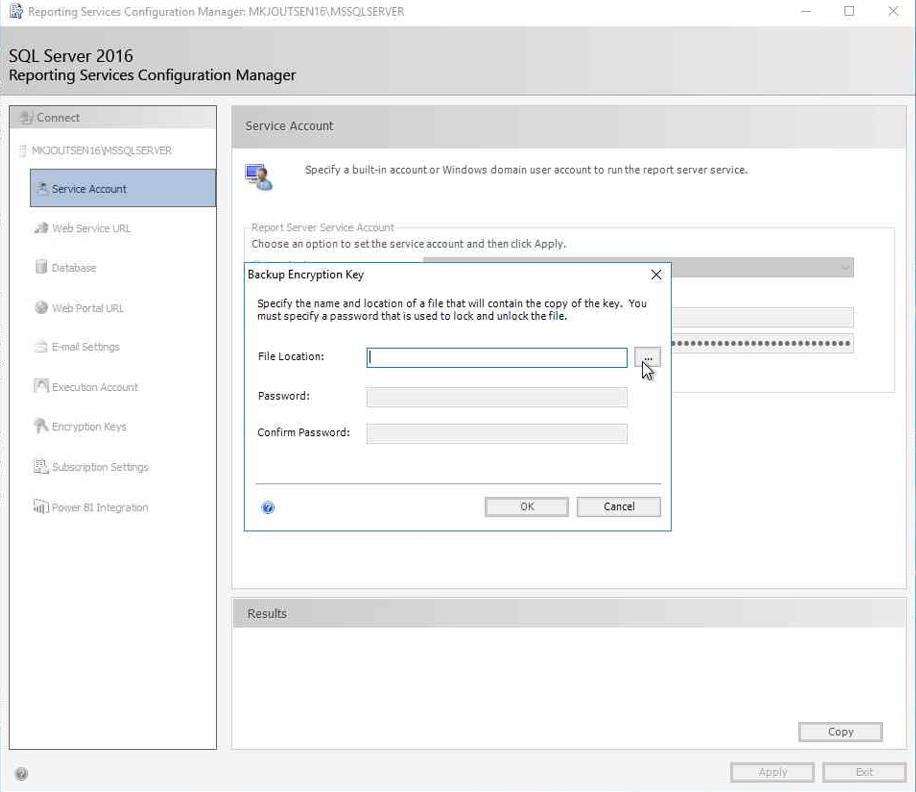Click the Connect plug icon
The width and height of the screenshot is (916, 792).
click(26, 117)
